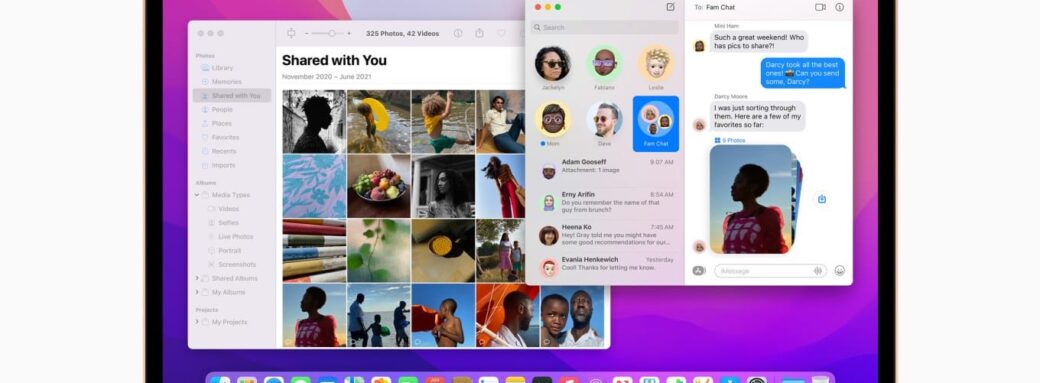Image resolution: width=1040 pixels, height=383 pixels.
Task: Record audio message with waveform icon
Action: (x=818, y=271)
